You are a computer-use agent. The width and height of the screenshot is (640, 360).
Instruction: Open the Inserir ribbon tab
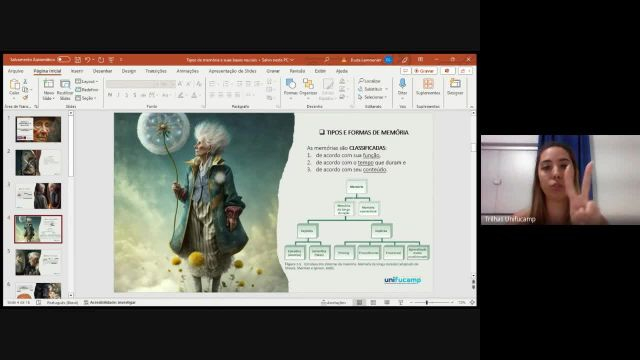pos(77,71)
